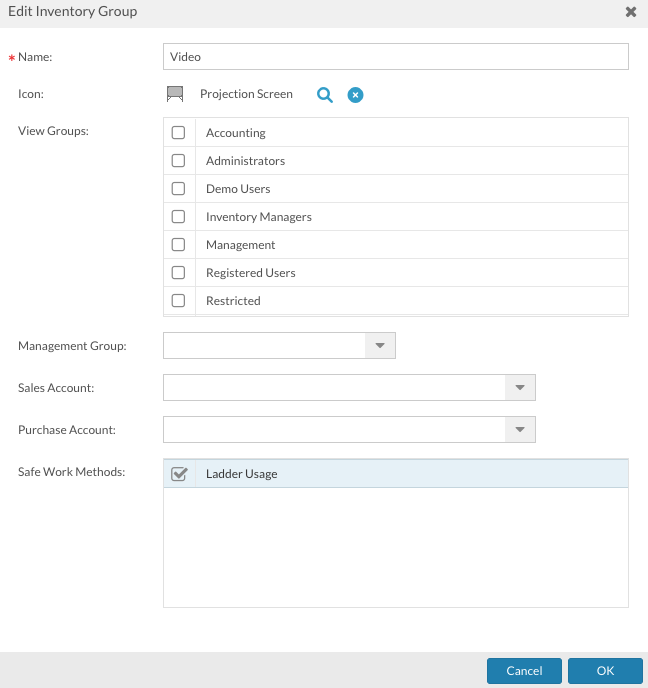Click the Projection Screen icon preview
The width and height of the screenshot is (648, 688).
pyautogui.click(x=175, y=94)
